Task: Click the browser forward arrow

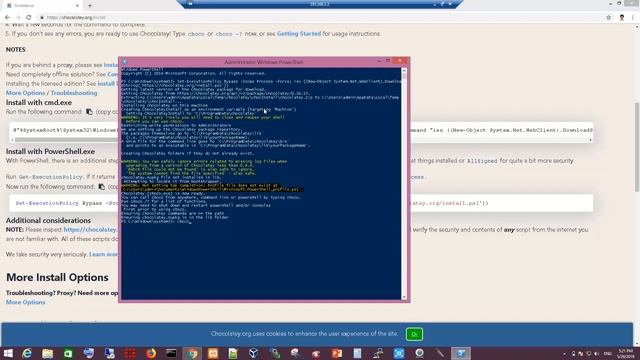Action: (18, 18)
